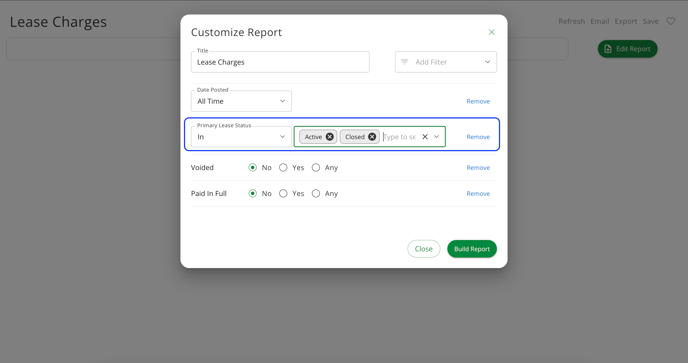Close the Customize Report dialog with X icon
This screenshot has width=688, height=363.
[x=491, y=32]
